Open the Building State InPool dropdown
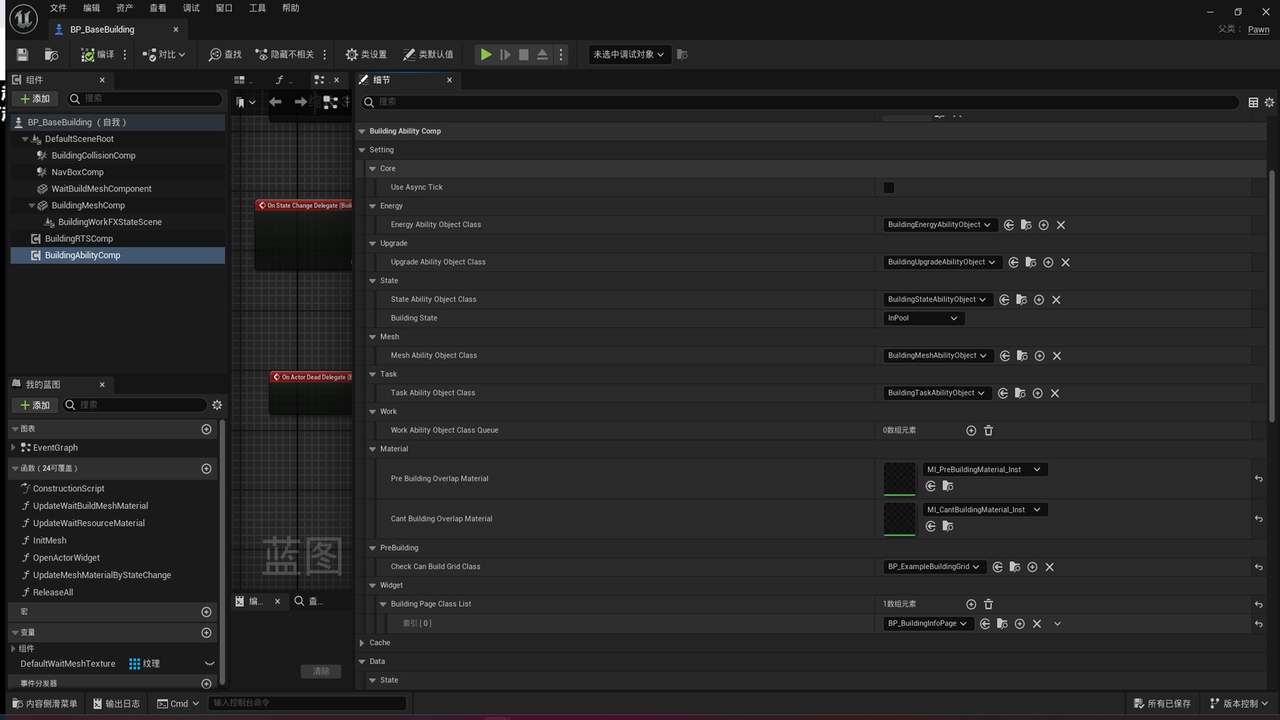This screenshot has height=720, width=1280. click(924, 318)
